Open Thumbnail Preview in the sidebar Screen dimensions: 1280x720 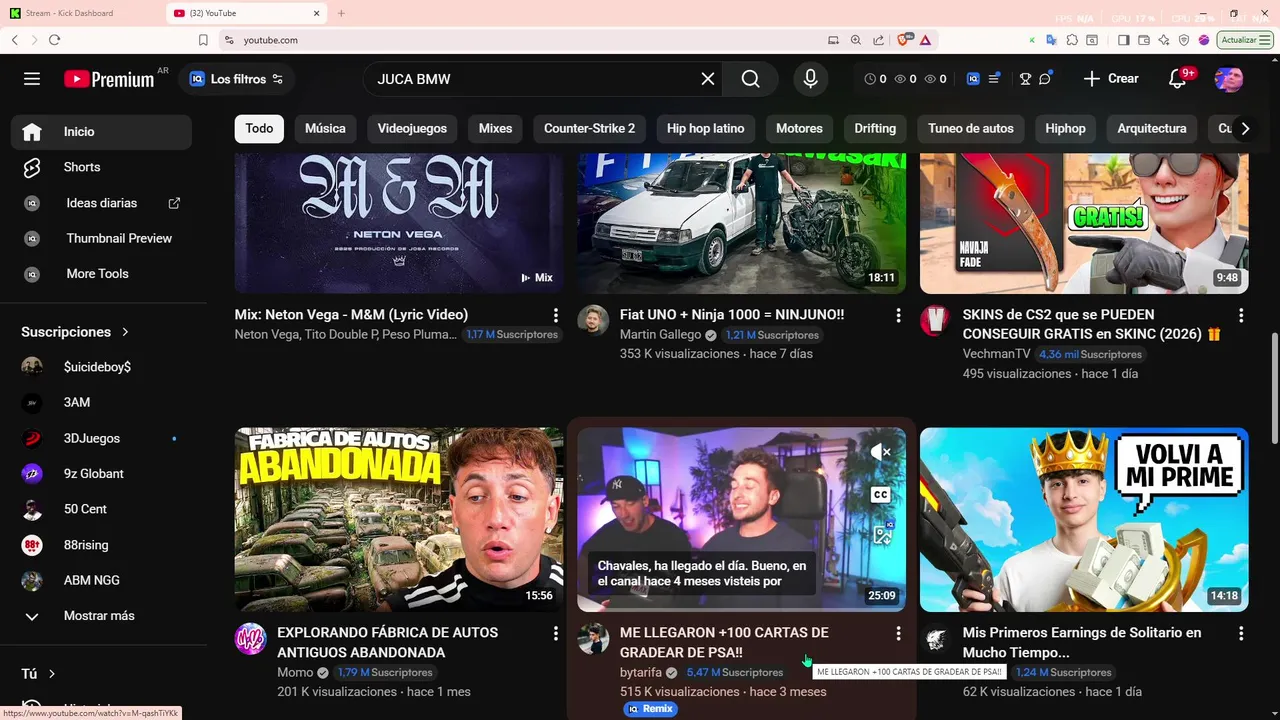(102, 238)
